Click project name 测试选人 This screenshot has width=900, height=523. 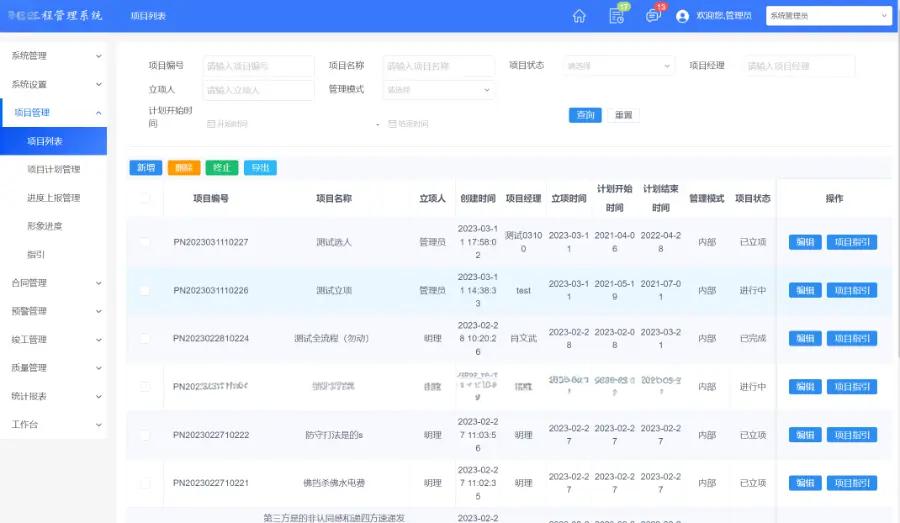click(333, 242)
